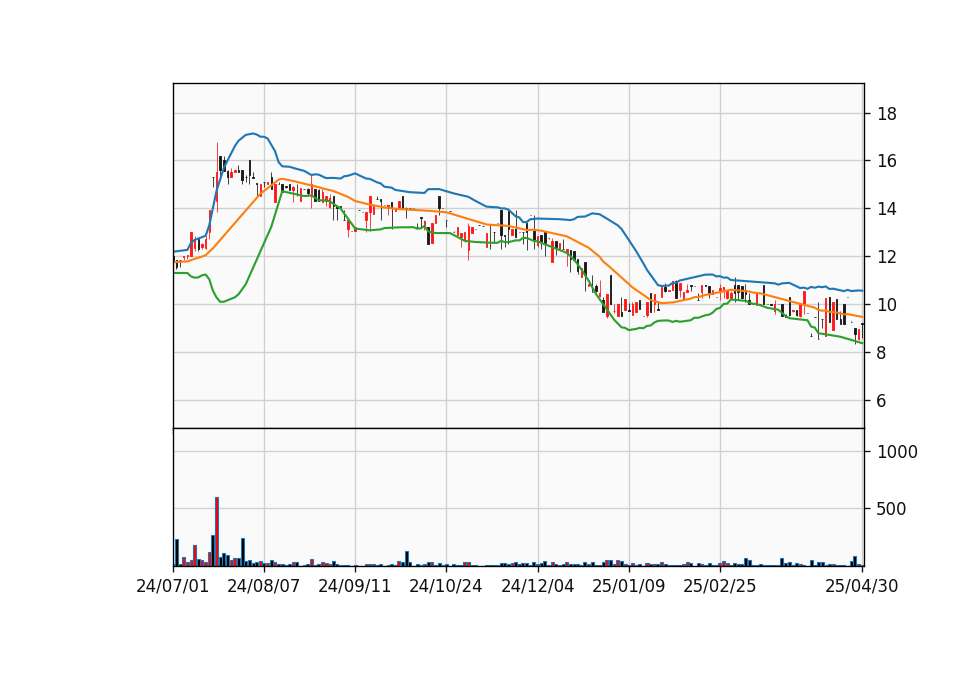This screenshot has height=690, width=960.
Task: Click the price axis value 6
Action: click(x=882, y=401)
